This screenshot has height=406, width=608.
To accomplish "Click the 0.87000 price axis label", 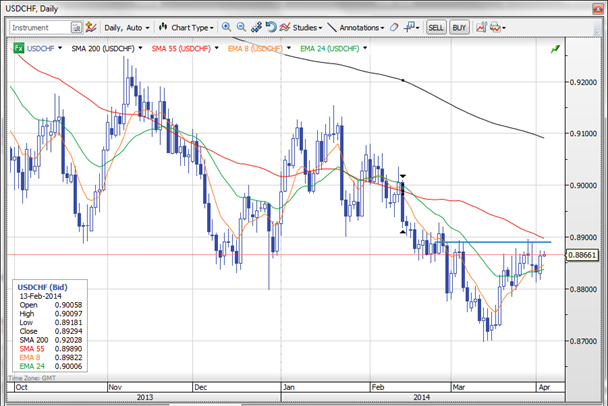I will [x=583, y=341].
